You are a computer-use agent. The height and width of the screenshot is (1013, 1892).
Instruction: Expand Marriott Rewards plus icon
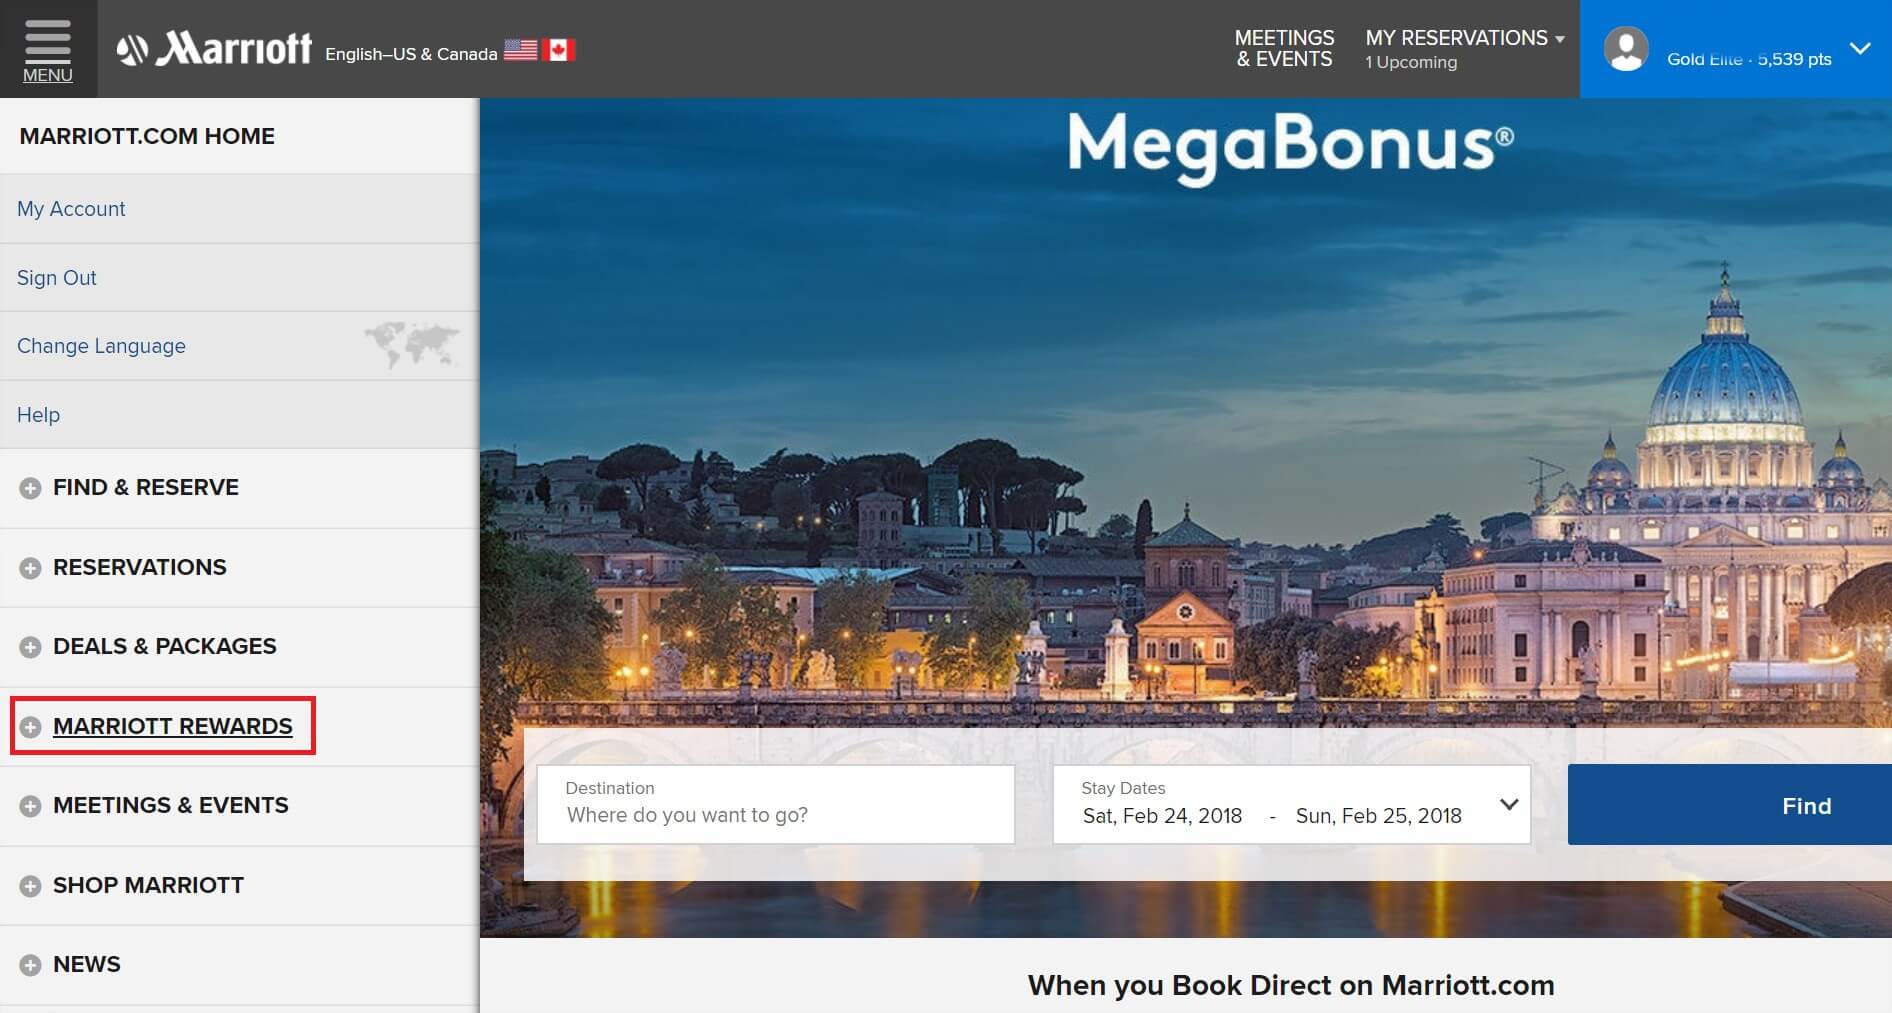click(x=31, y=727)
